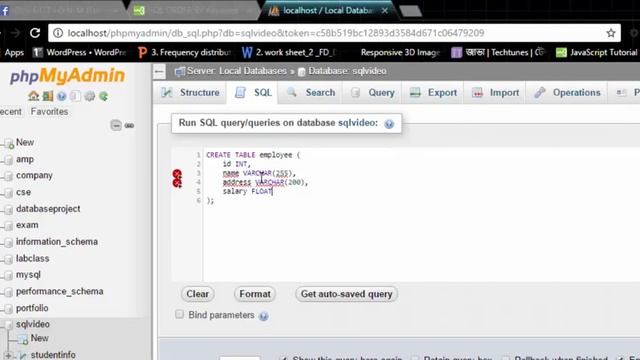
Task: Open WordPress bookmark
Action: pyautogui.click(x=80, y=52)
